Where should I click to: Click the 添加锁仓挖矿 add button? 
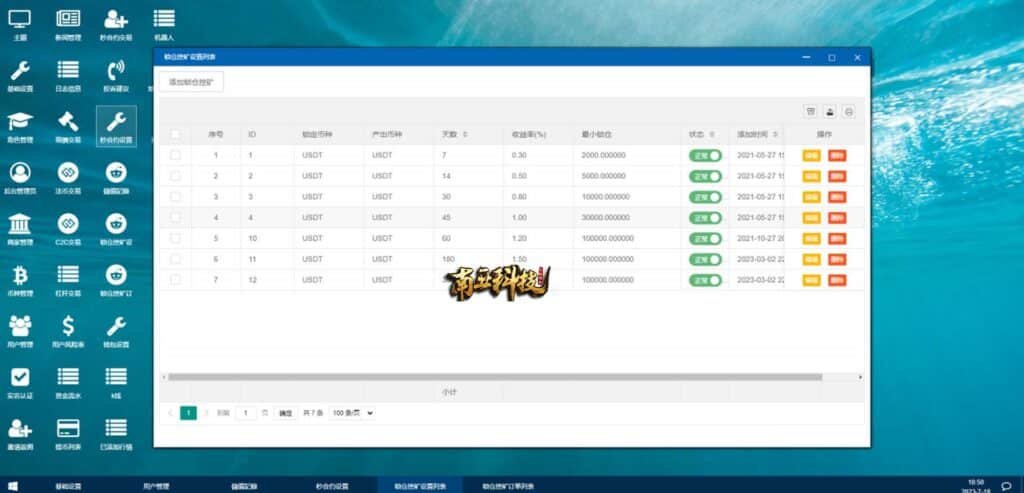(x=191, y=81)
